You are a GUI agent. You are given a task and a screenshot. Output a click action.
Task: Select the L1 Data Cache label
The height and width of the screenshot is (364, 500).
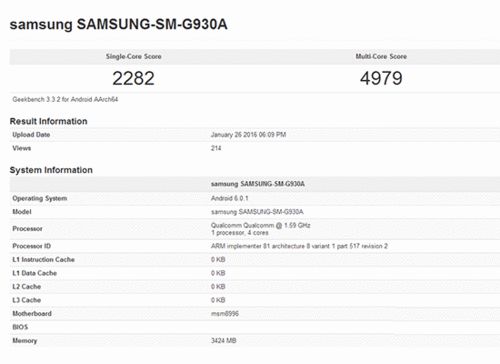tap(35, 273)
